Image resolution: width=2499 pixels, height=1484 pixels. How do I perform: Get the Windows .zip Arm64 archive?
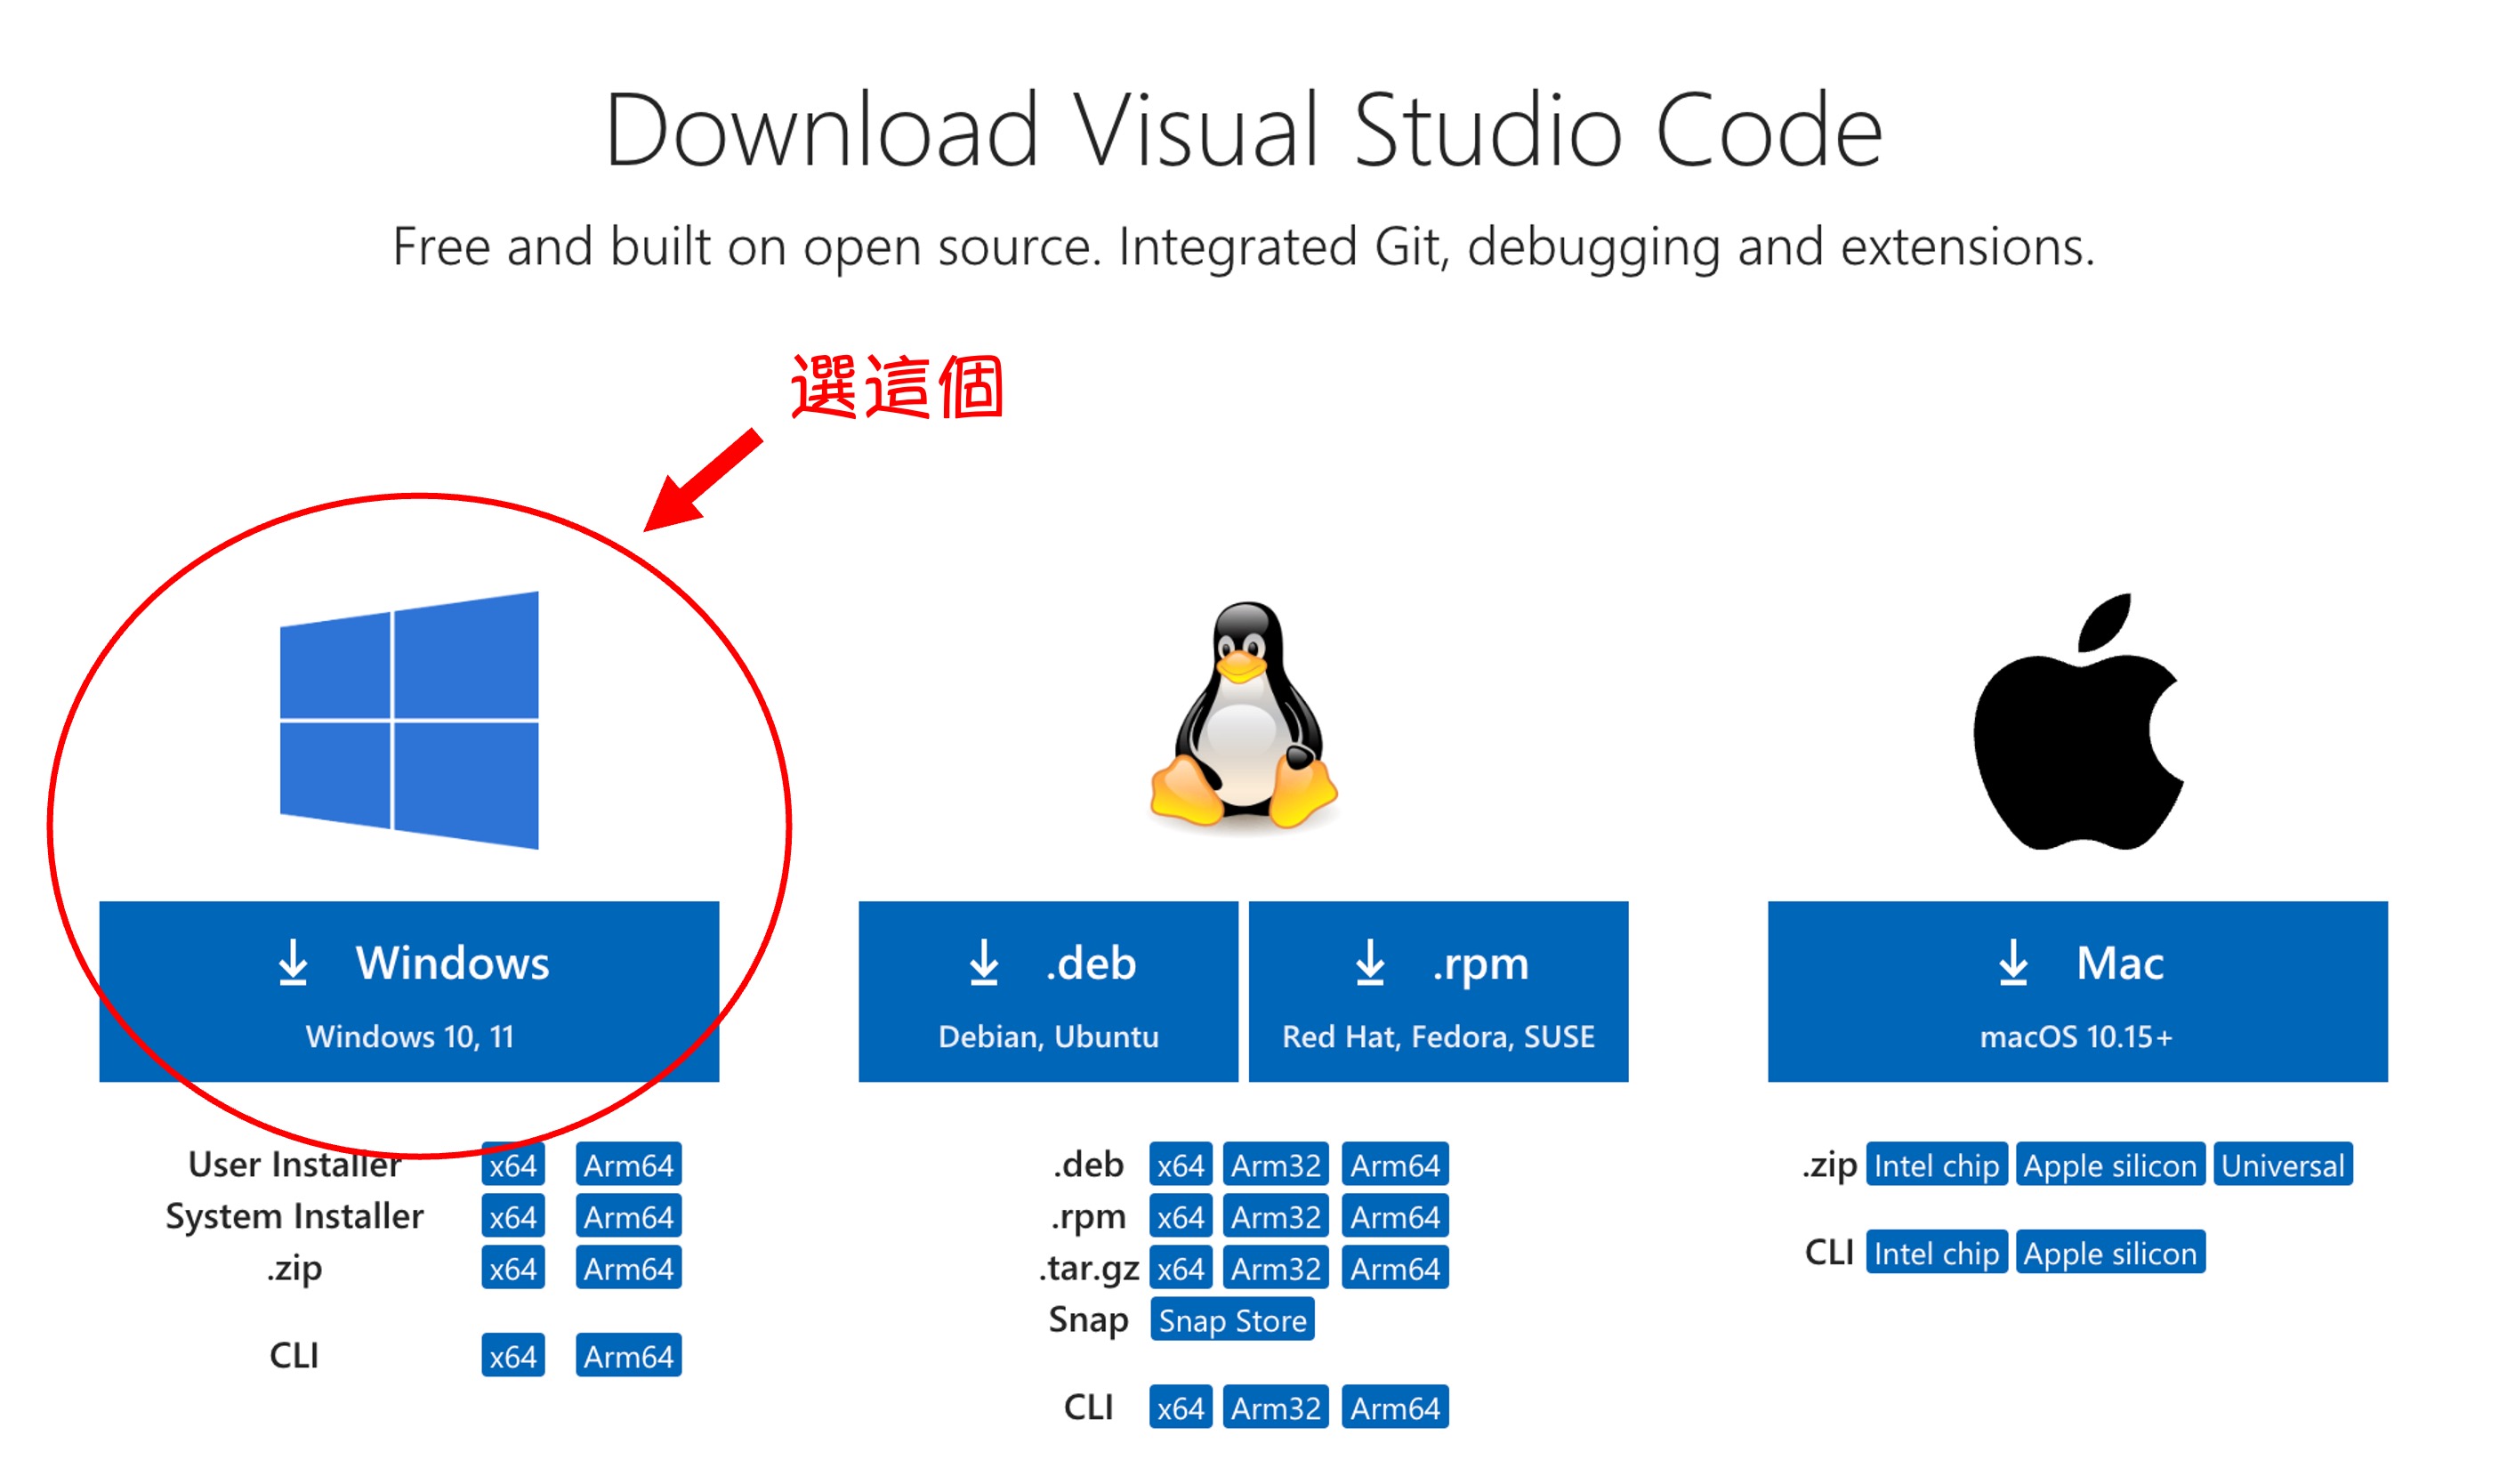(x=628, y=1268)
